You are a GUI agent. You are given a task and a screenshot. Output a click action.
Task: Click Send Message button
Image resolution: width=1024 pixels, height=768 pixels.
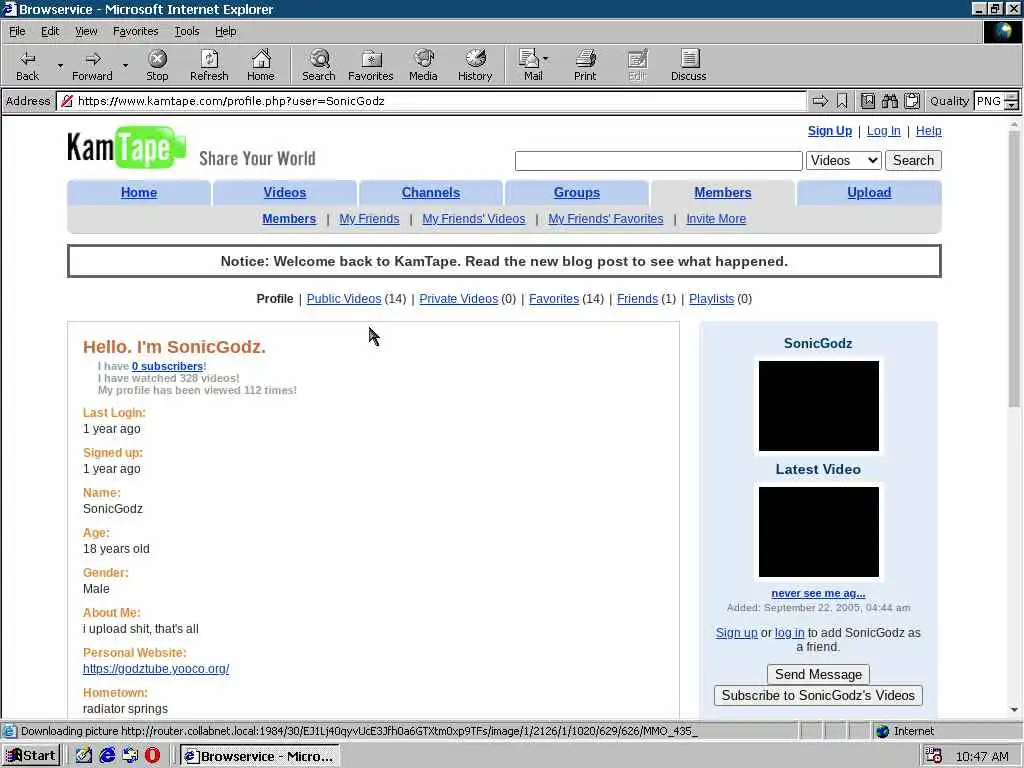[818, 674]
